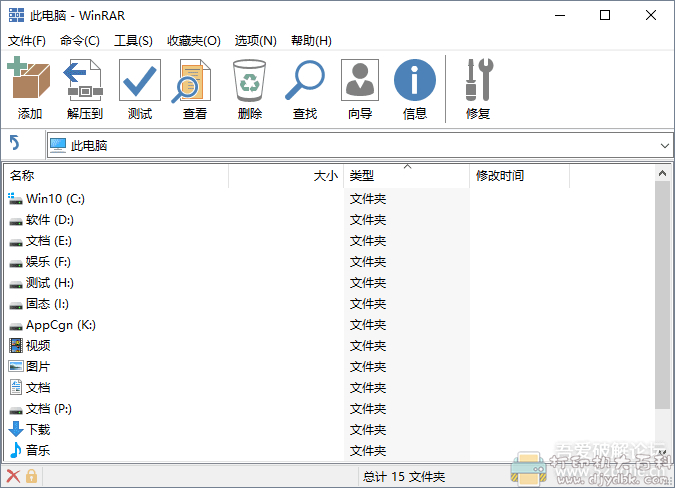
Task: Select the 文档 (E:) row name
Action: click(x=49, y=241)
